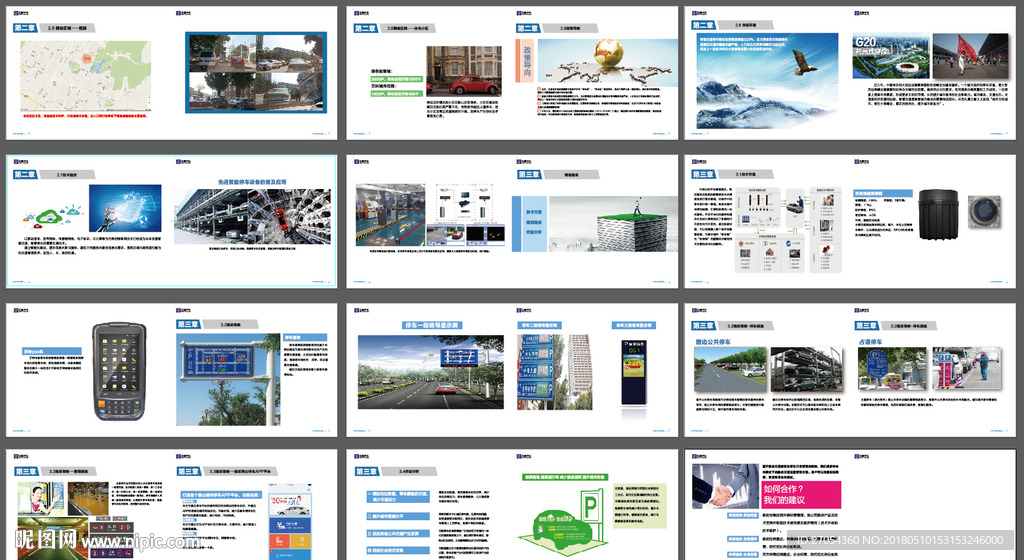Click the company logo above the map
Screen dimensions: 1024x560
pyautogui.click(x=21, y=13)
